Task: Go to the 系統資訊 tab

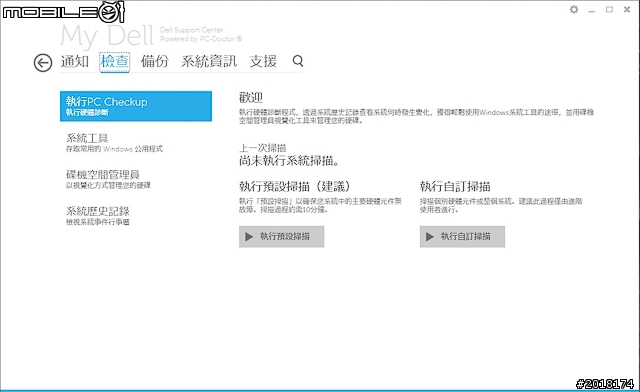Action: click(209, 61)
